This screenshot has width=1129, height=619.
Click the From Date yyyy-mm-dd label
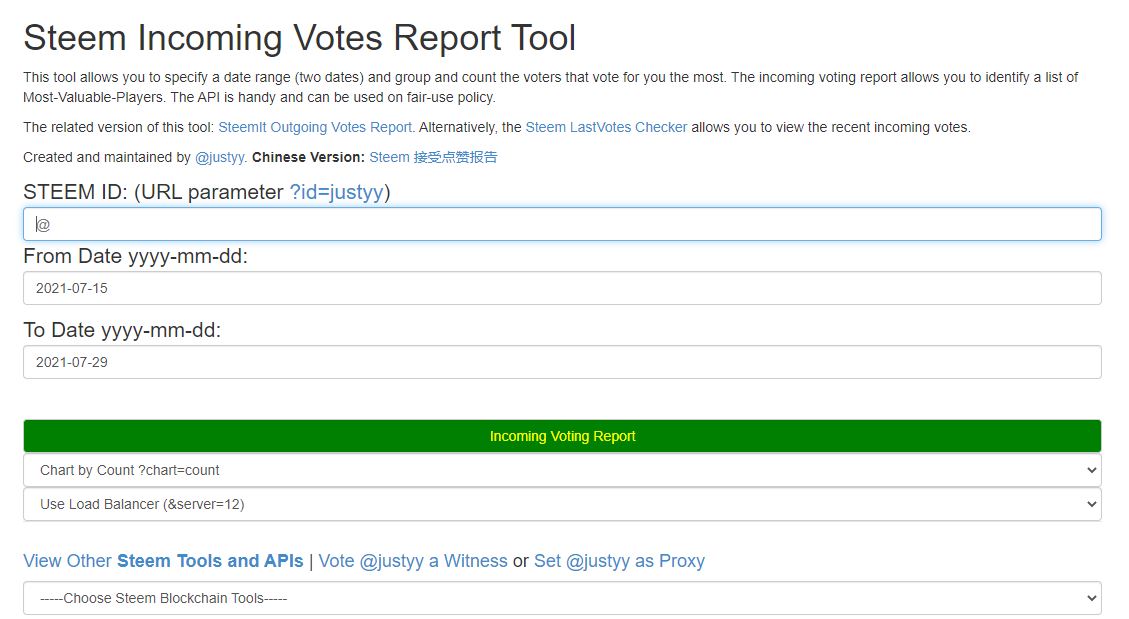(135, 256)
